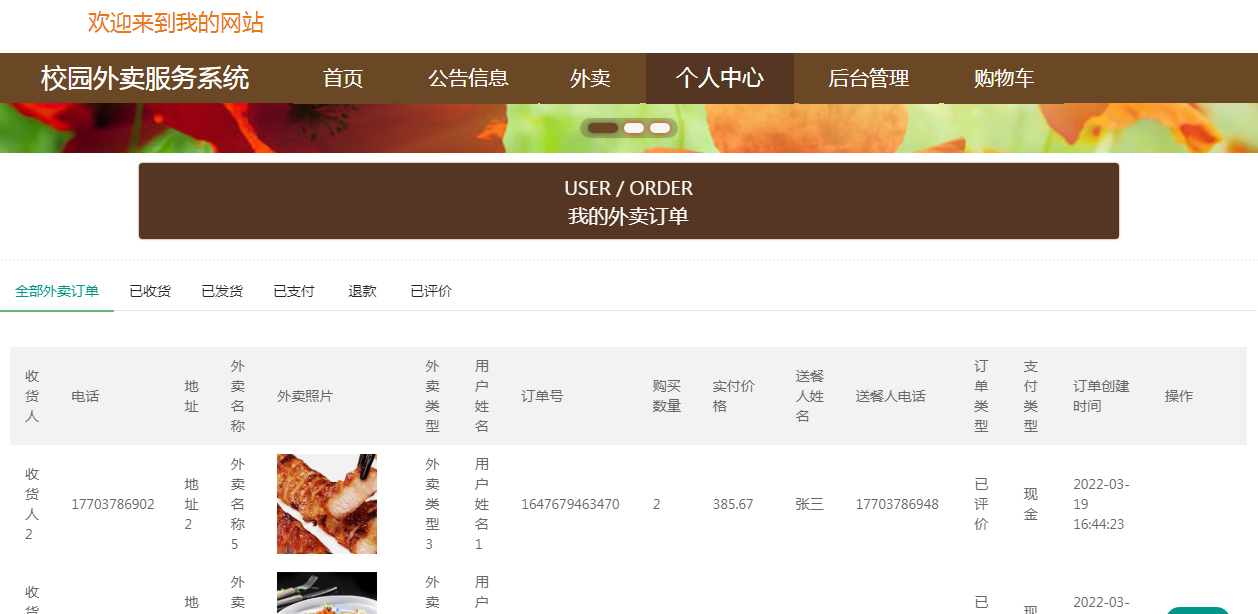
Task: Switch to the 退款 tab
Action: pos(362,291)
